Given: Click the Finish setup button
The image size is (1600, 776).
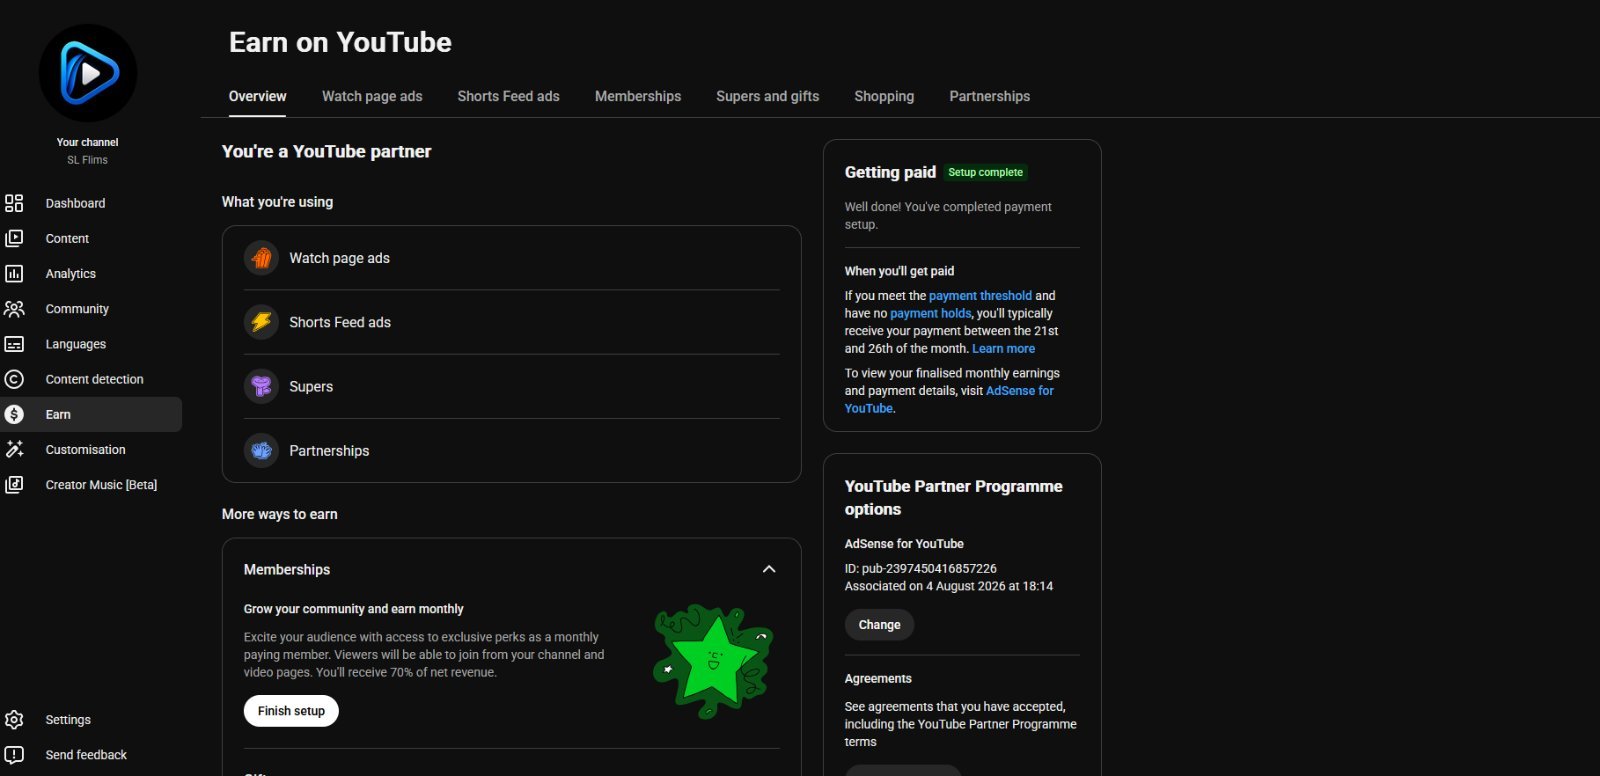Looking at the screenshot, I should click(x=291, y=711).
